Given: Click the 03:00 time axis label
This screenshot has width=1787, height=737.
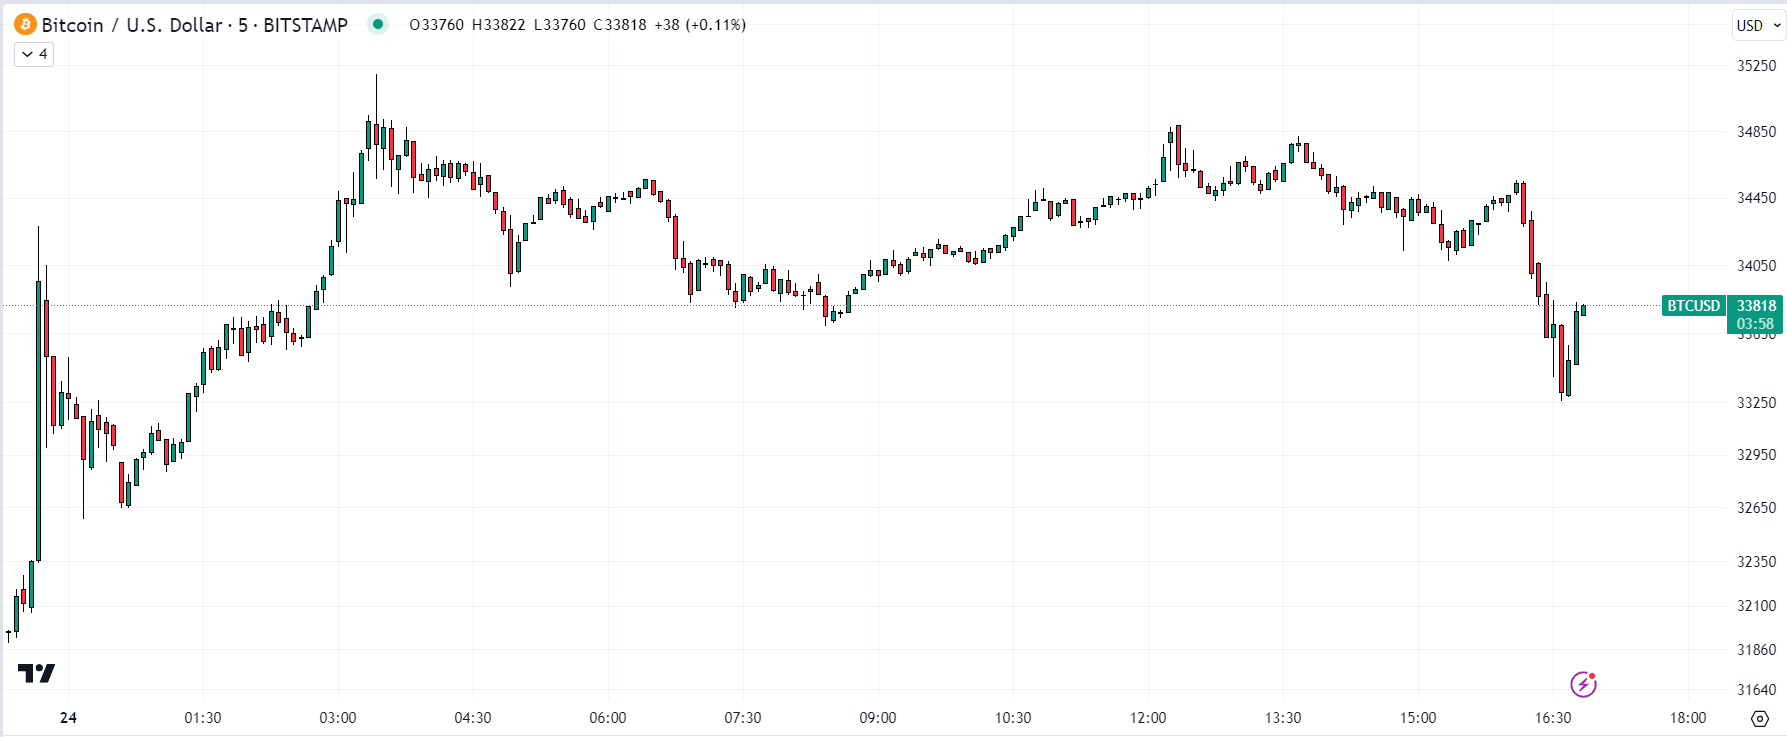Looking at the screenshot, I should pos(338,718).
